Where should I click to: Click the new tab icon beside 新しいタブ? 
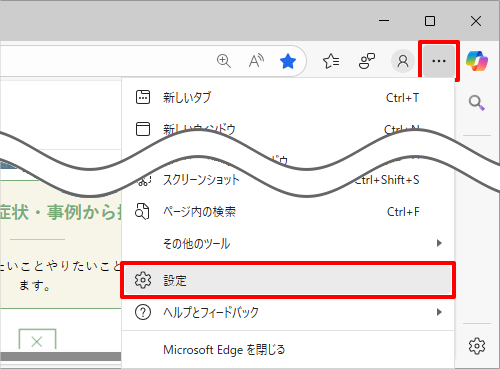click(143, 97)
